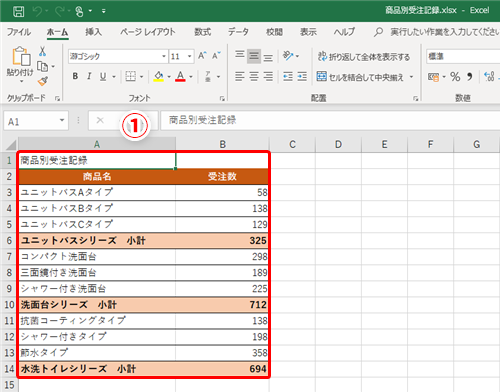Image resolution: width=500 pixels, height=392 pixels.
Task: Toggle Bold formatting
Action: [75, 76]
